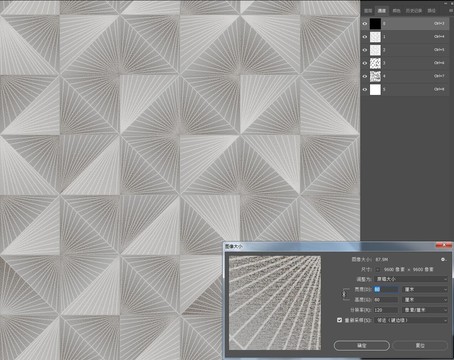
Task: Select the thumbnail of channel 4
Action: (375, 76)
